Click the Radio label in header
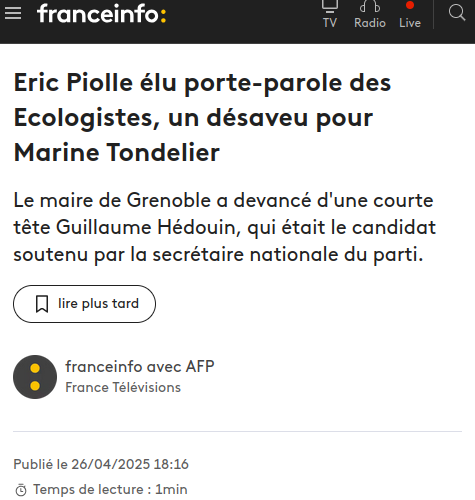Viewport: 475px width, 500px height. click(x=370, y=23)
